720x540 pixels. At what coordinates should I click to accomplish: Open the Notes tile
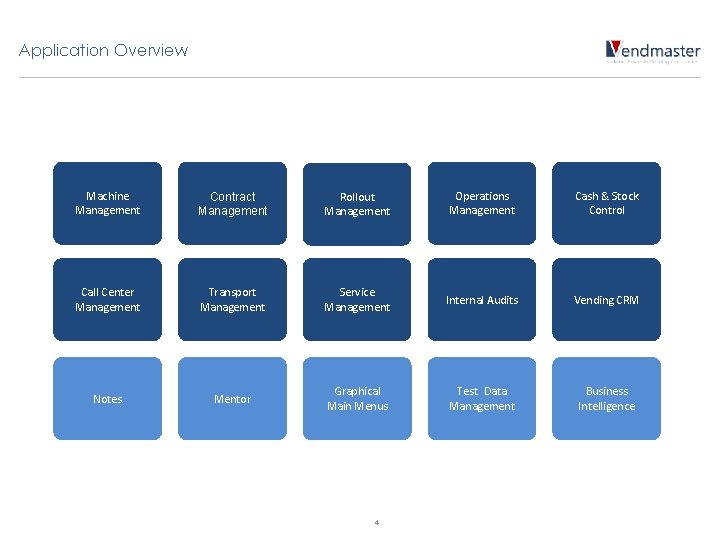[107, 399]
